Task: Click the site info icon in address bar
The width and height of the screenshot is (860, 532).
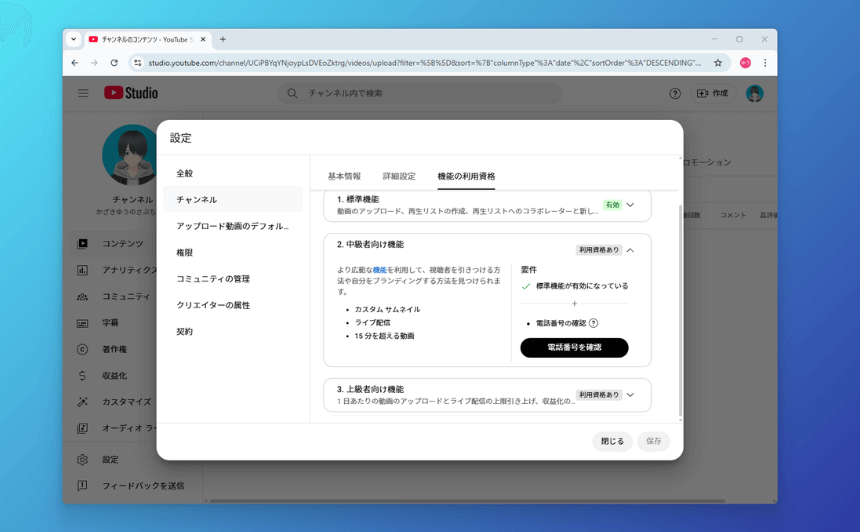Action: pos(138,63)
